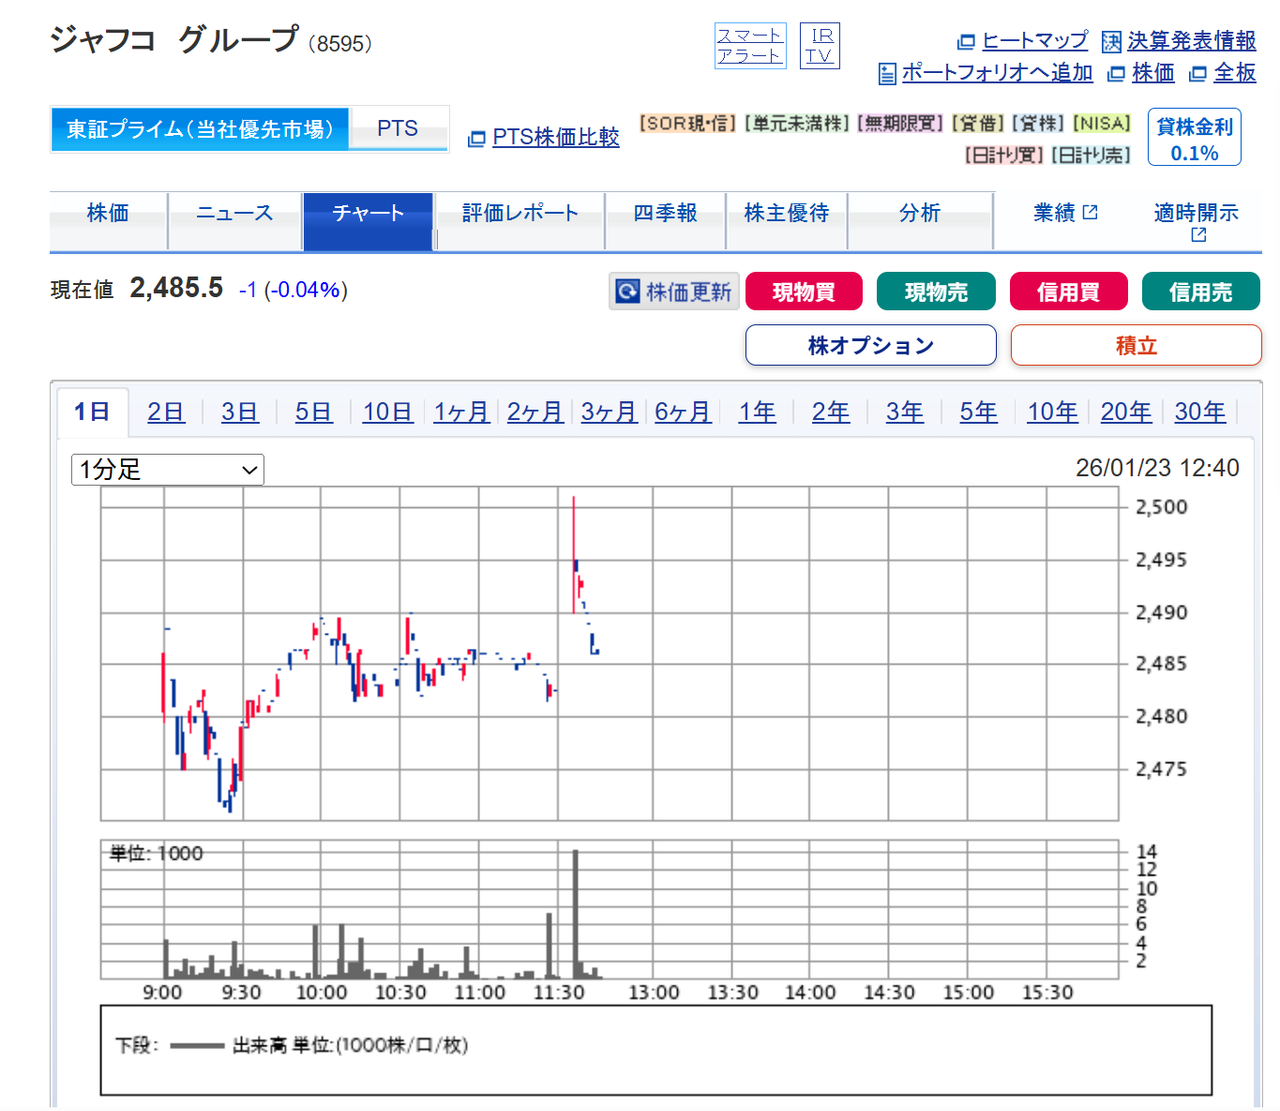The height and width of the screenshot is (1111, 1280).
Task: Open 適時開示 via its external-link icon
Action: tap(1197, 233)
